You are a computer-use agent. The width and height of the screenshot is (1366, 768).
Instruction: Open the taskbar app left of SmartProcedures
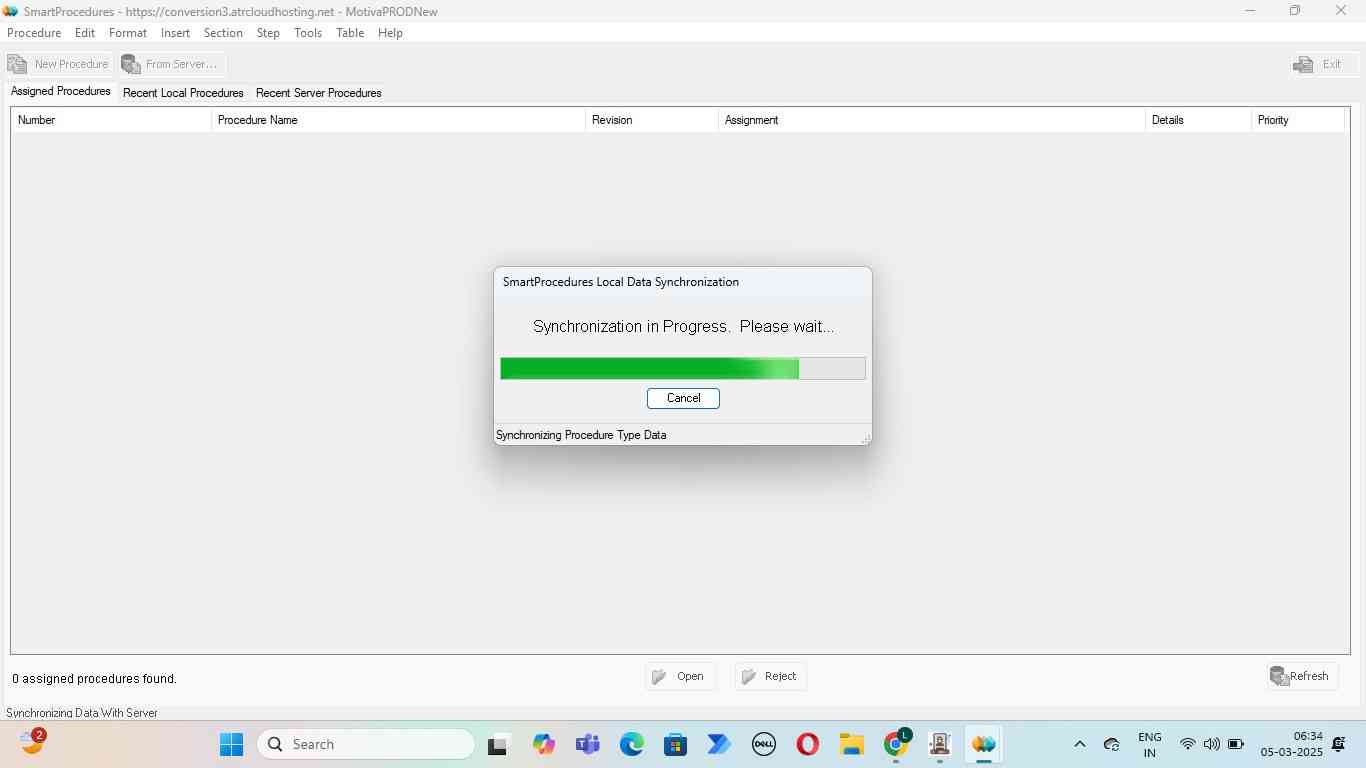[x=939, y=744]
